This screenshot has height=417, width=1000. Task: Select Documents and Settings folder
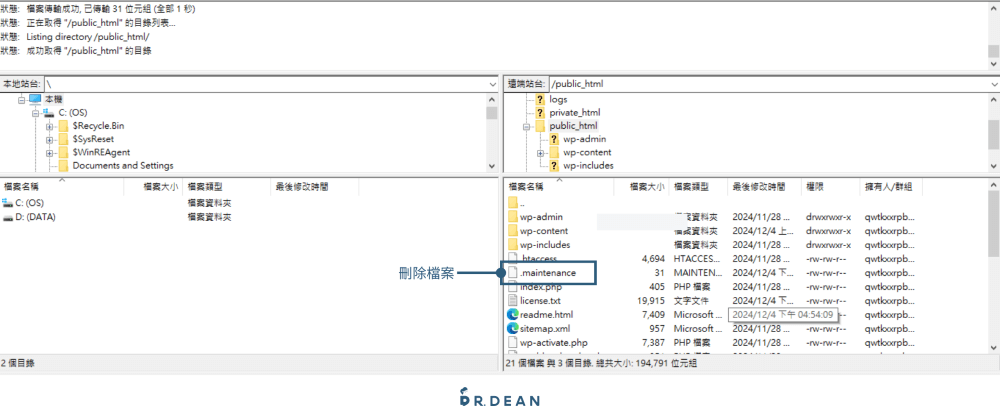pos(122,166)
